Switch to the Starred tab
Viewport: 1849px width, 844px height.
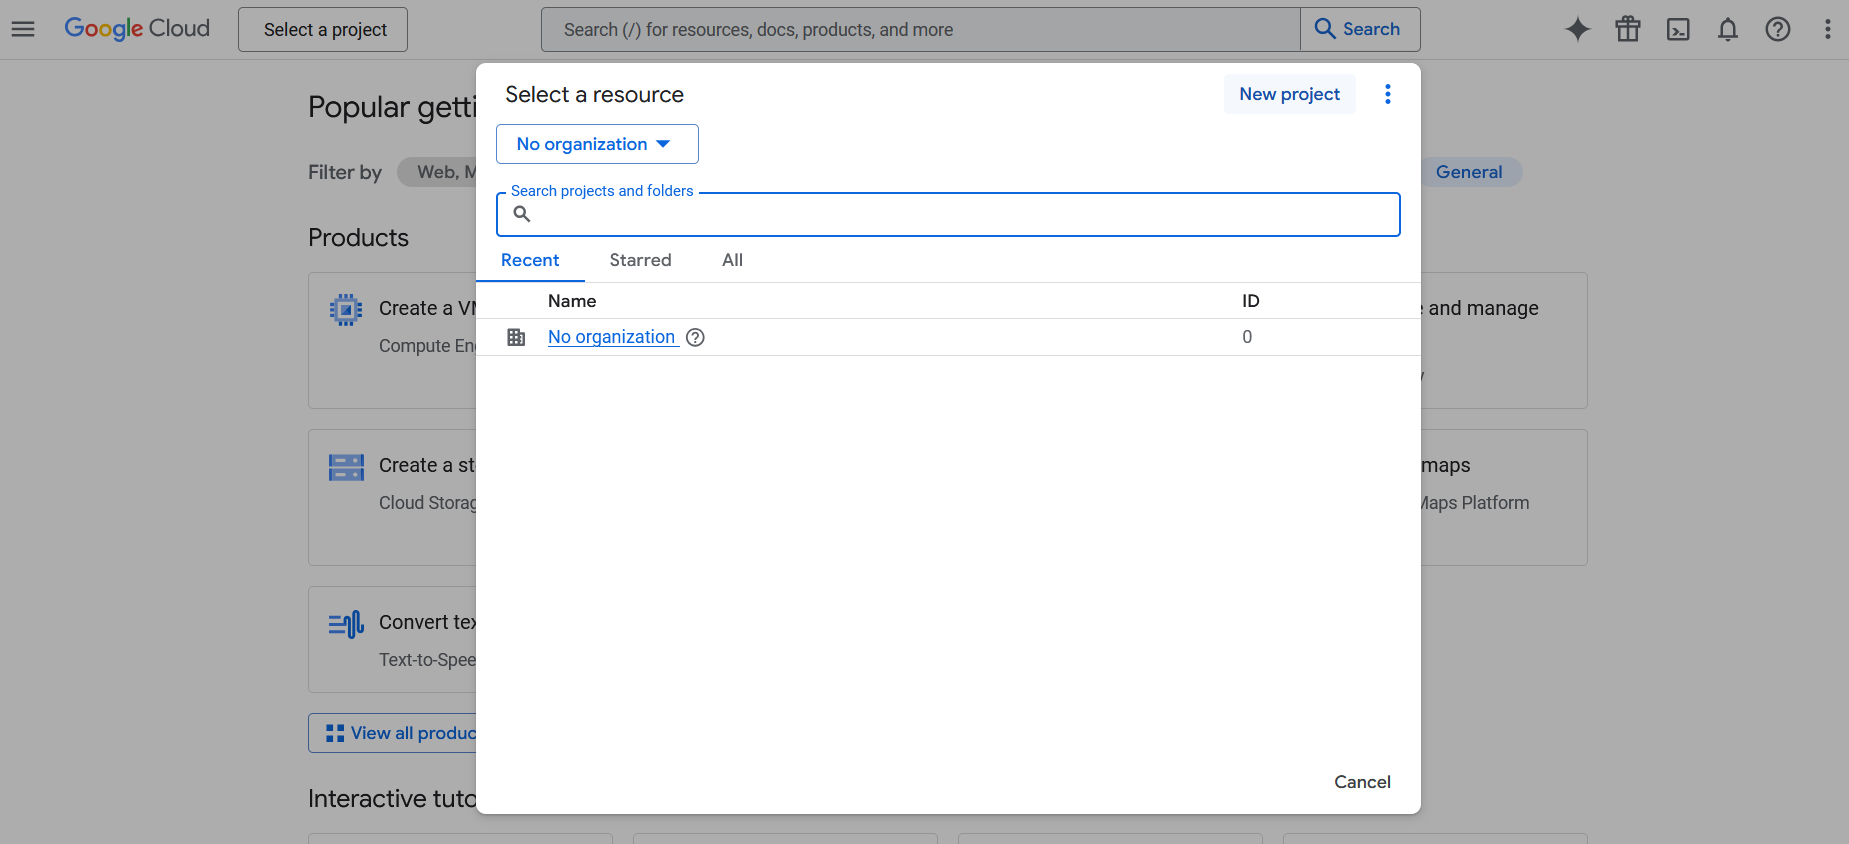[641, 260]
